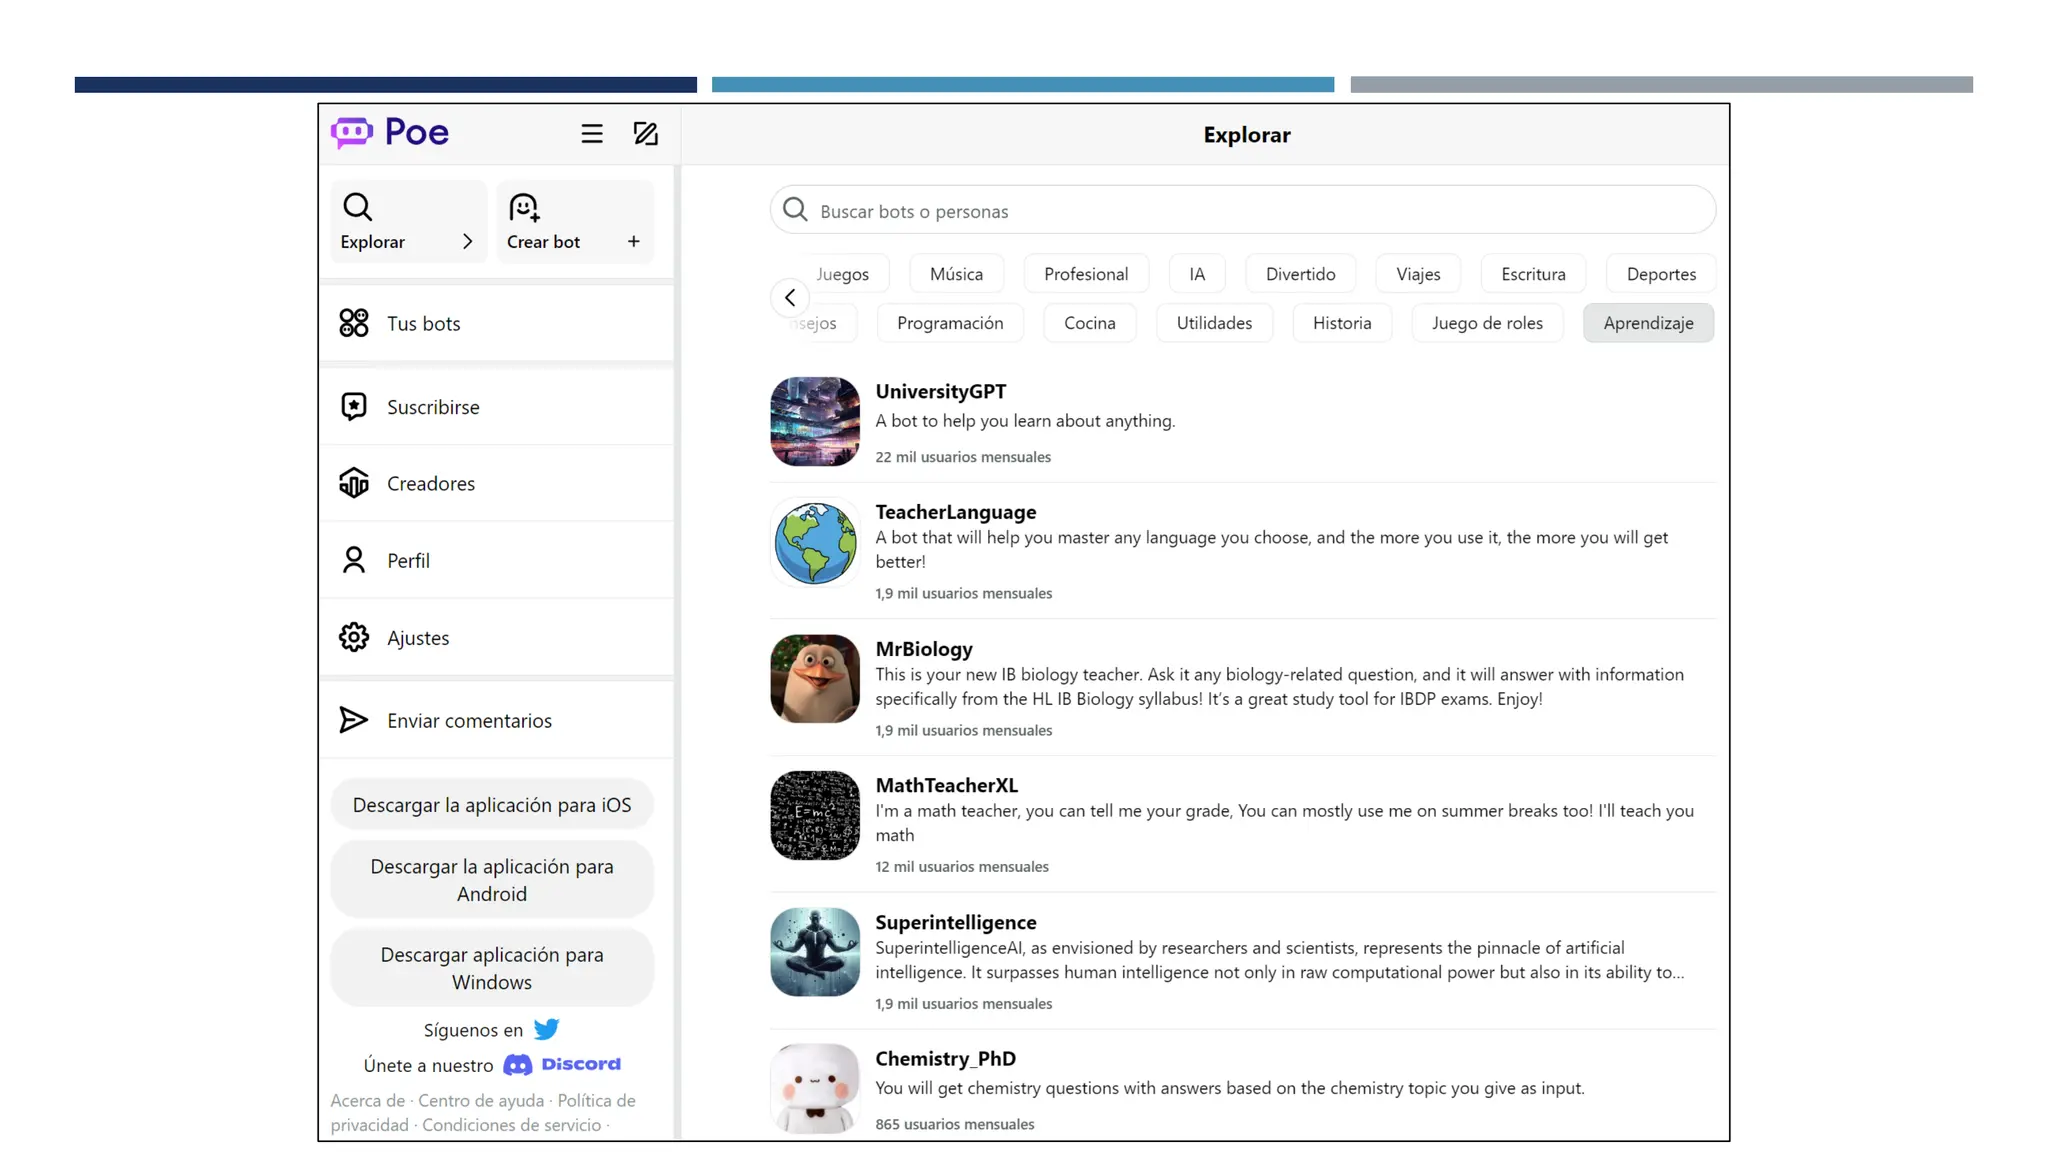The image size is (2048, 1152).
Task: Open the Poe logo home link
Action: coord(390,132)
